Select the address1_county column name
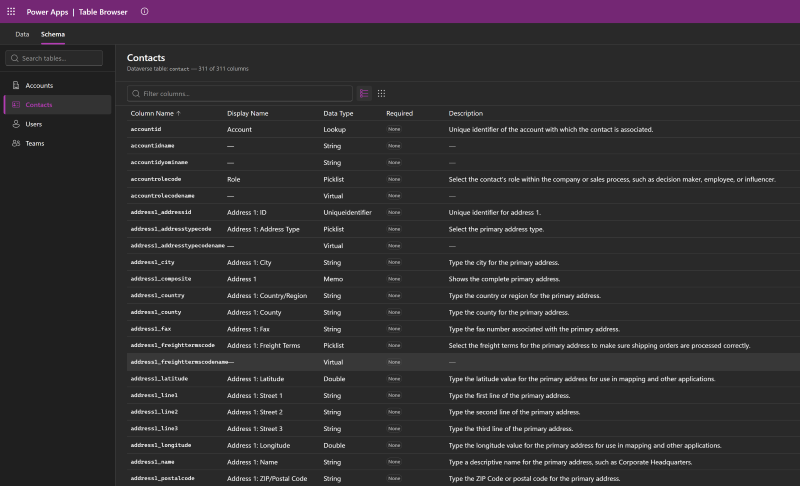The height and width of the screenshot is (486, 800). tap(156, 312)
